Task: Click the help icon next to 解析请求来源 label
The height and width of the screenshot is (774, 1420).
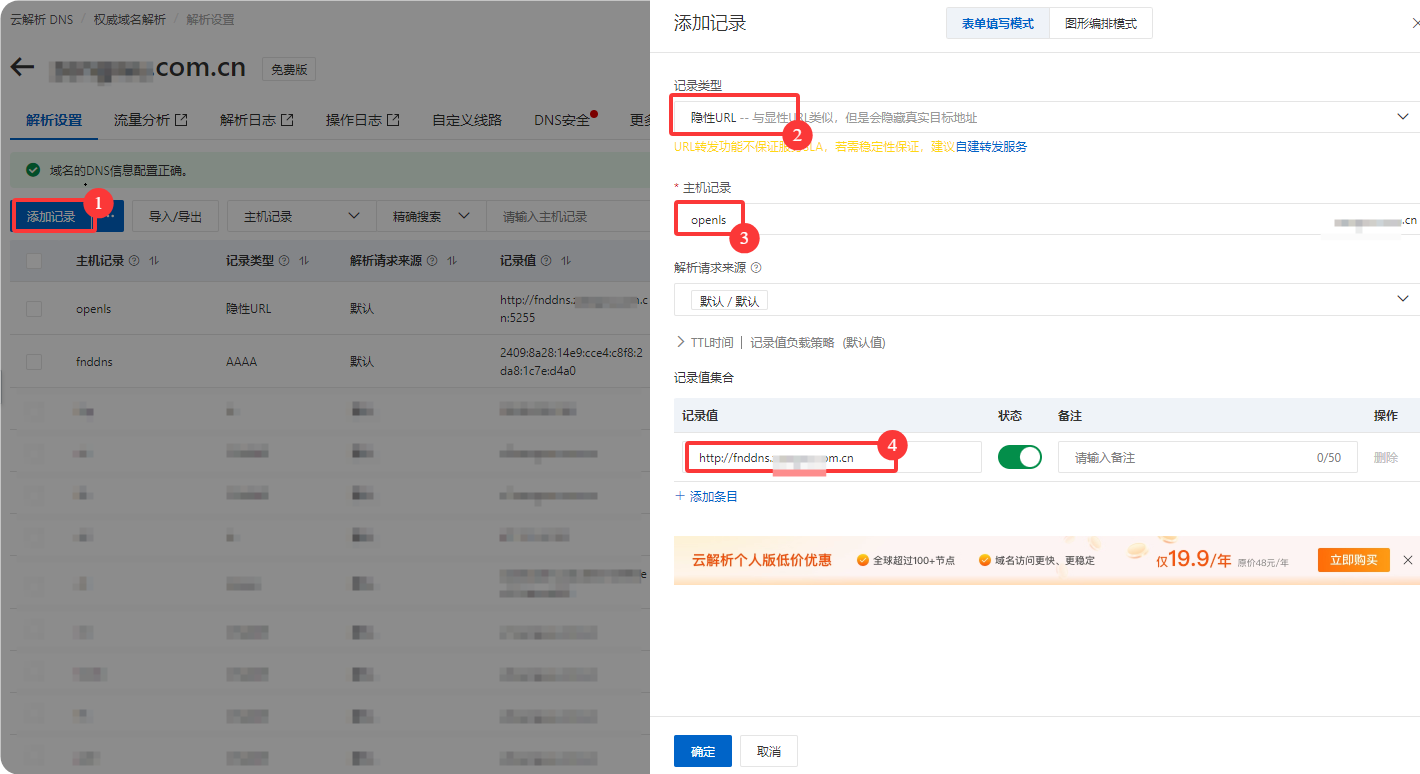Action: pos(756,268)
